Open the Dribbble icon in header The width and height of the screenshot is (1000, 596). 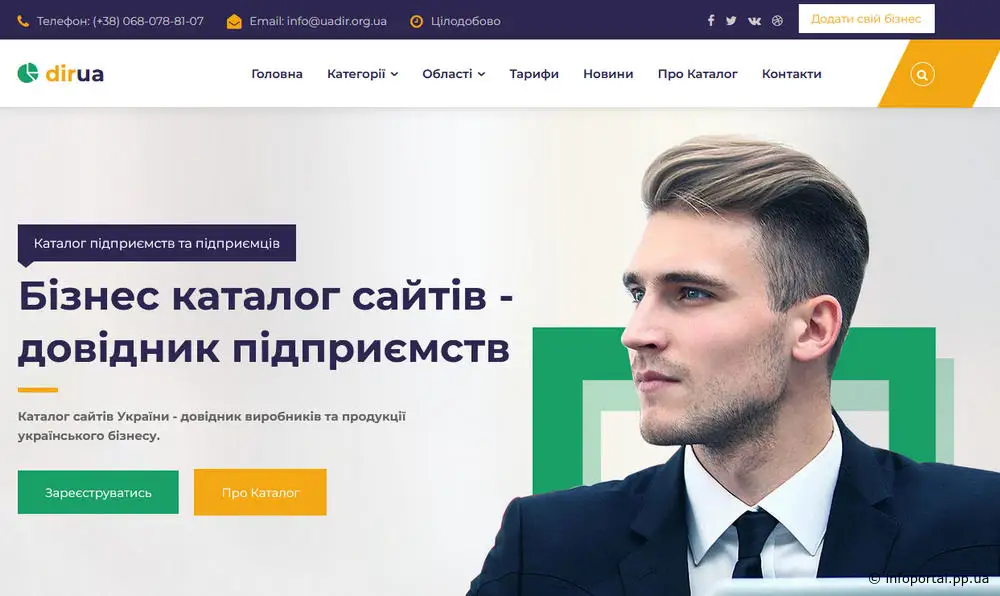(x=777, y=20)
